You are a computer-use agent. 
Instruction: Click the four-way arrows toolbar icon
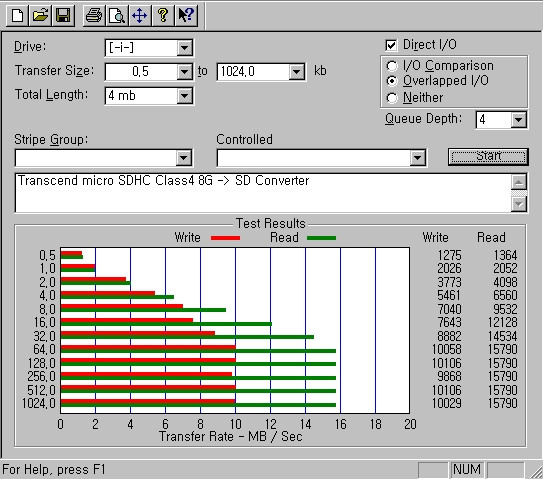point(140,16)
